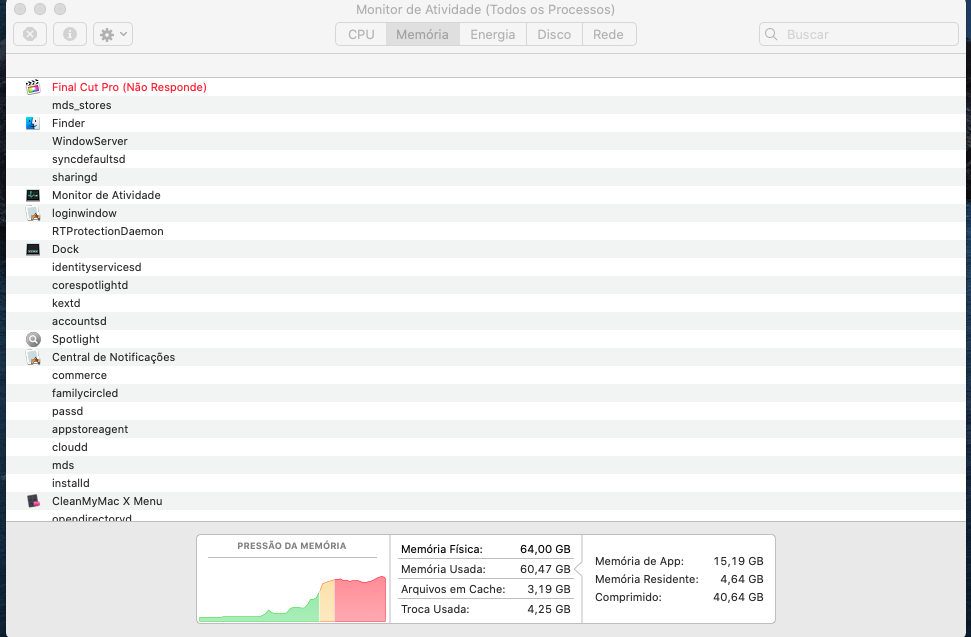Select the cloudd process
The width and height of the screenshot is (971, 637).
[x=69, y=447]
